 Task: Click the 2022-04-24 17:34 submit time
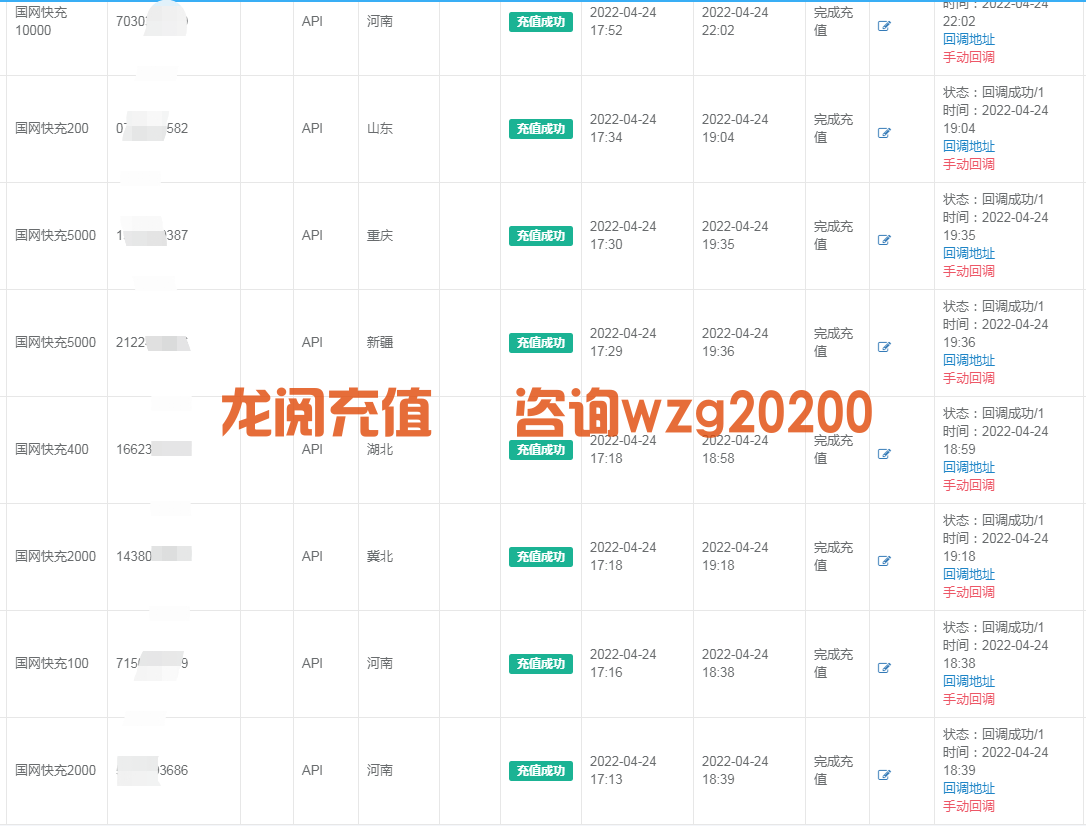pyautogui.click(x=623, y=128)
